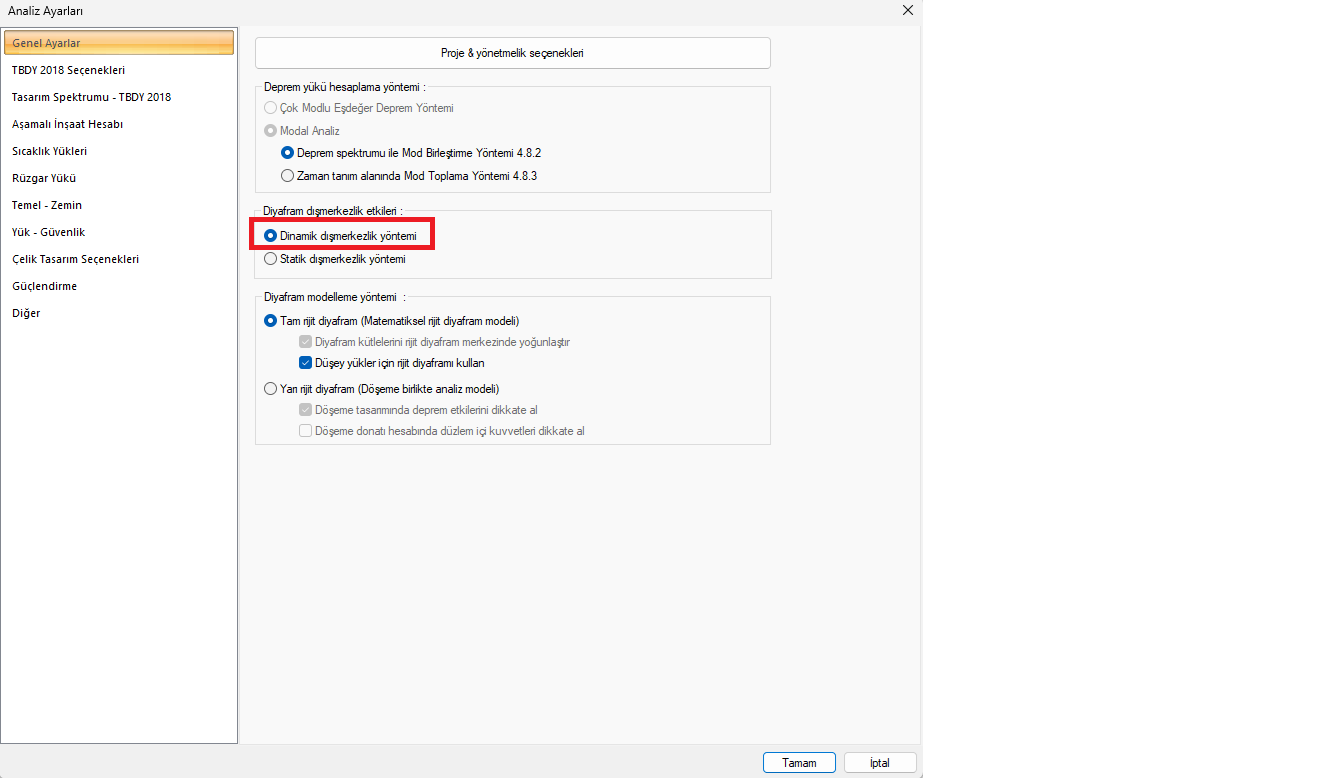Confirm settings with the Tamam button

(799, 763)
